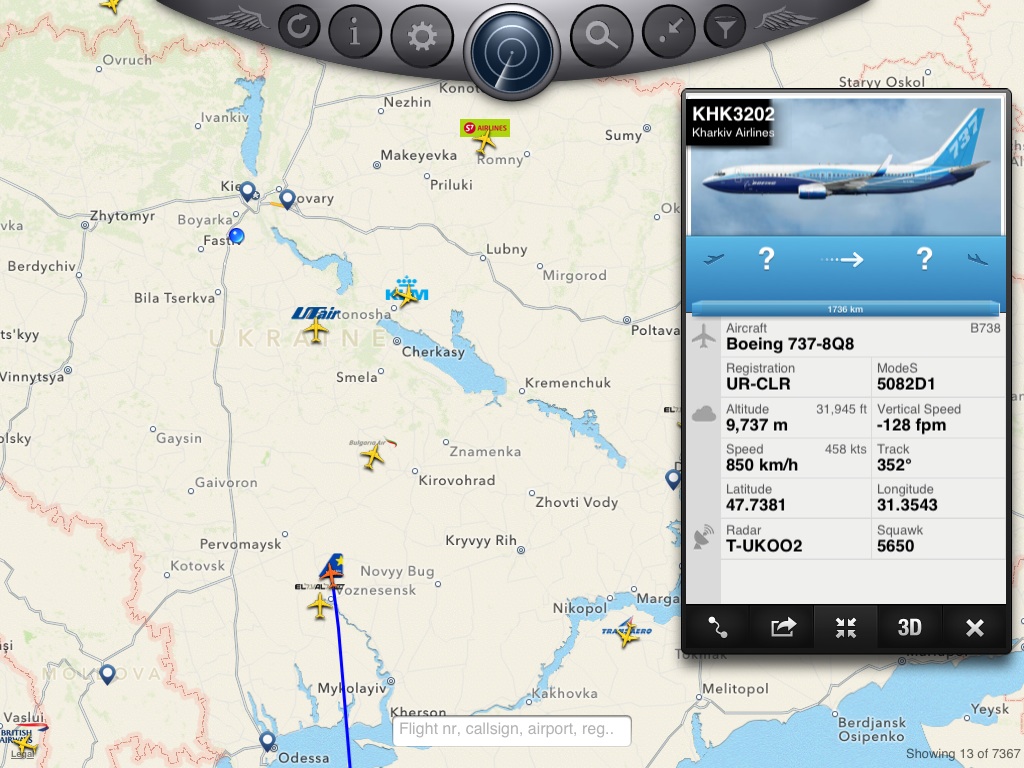Tap the Transaero aircraft near Nikopol
1024x768 pixels.
pyautogui.click(x=627, y=632)
